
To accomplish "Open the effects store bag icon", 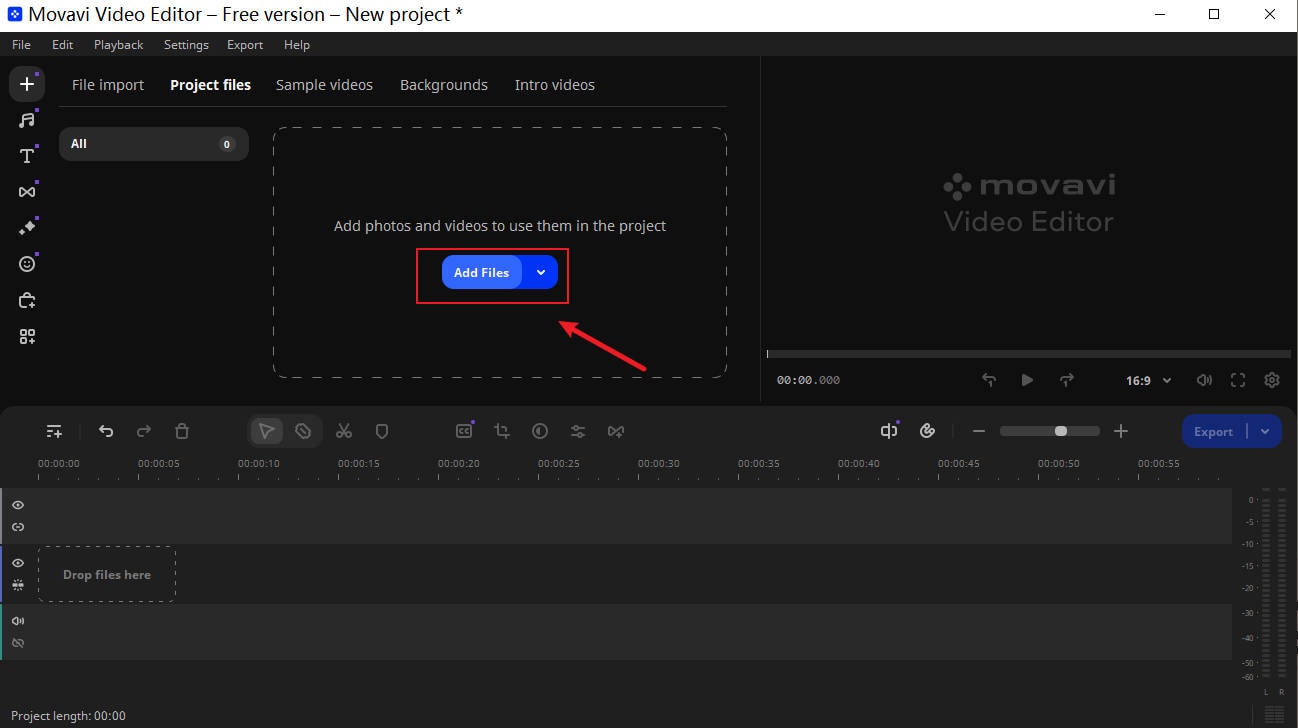I will (27, 300).
